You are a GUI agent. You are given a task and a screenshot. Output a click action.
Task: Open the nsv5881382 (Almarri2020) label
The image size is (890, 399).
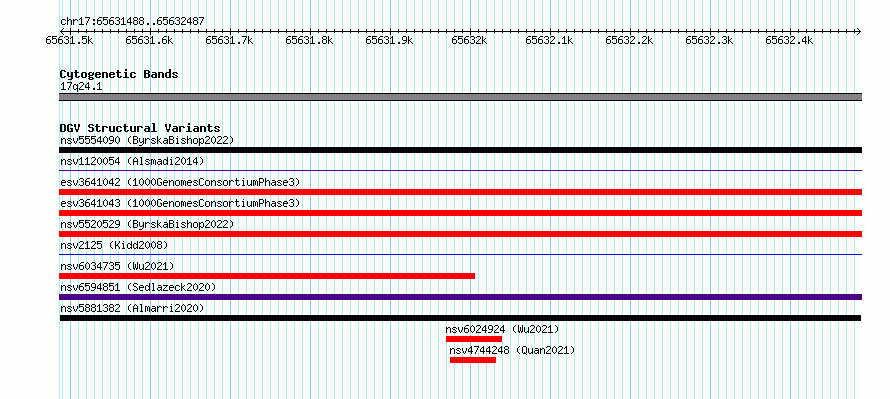pos(132,308)
